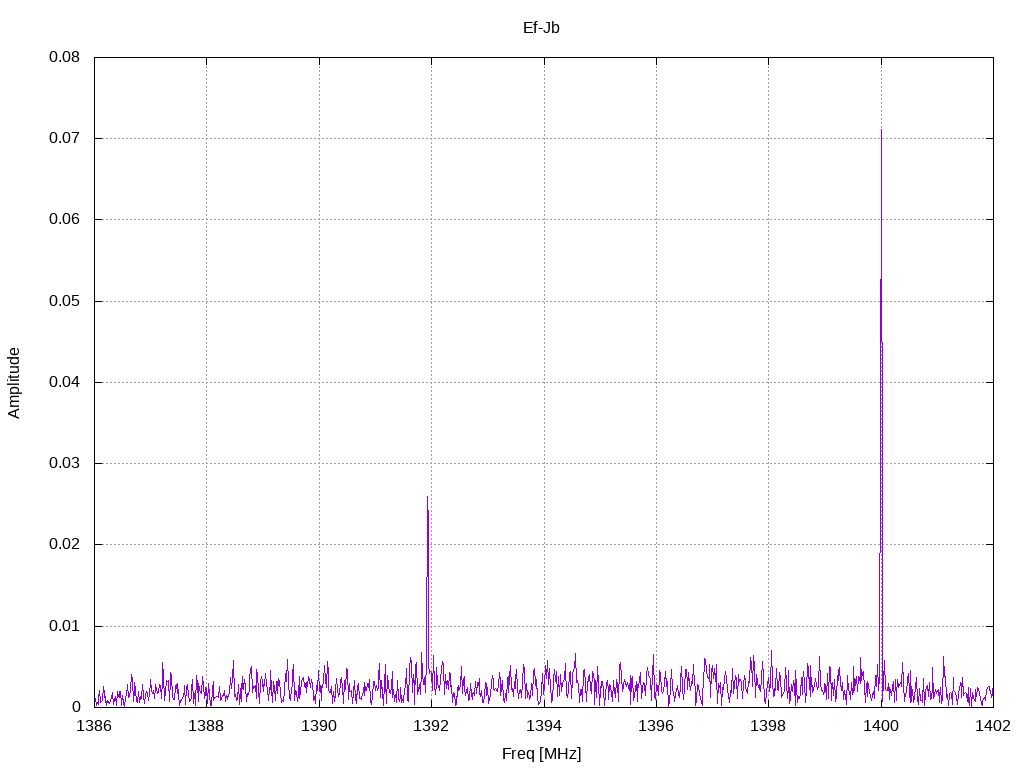Click the 0.04 y-axis tick label
Screen dimensions: 1024x768
pyautogui.click(x=64, y=381)
